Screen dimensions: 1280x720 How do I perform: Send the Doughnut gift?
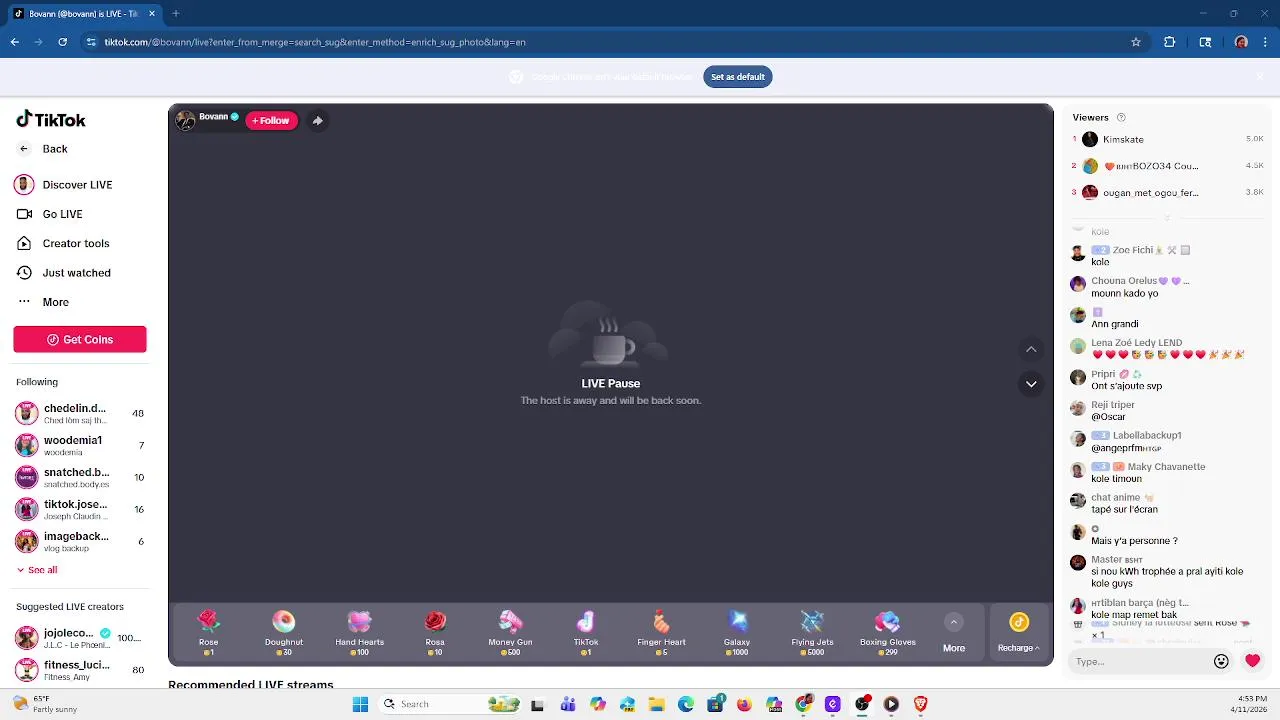pos(284,632)
